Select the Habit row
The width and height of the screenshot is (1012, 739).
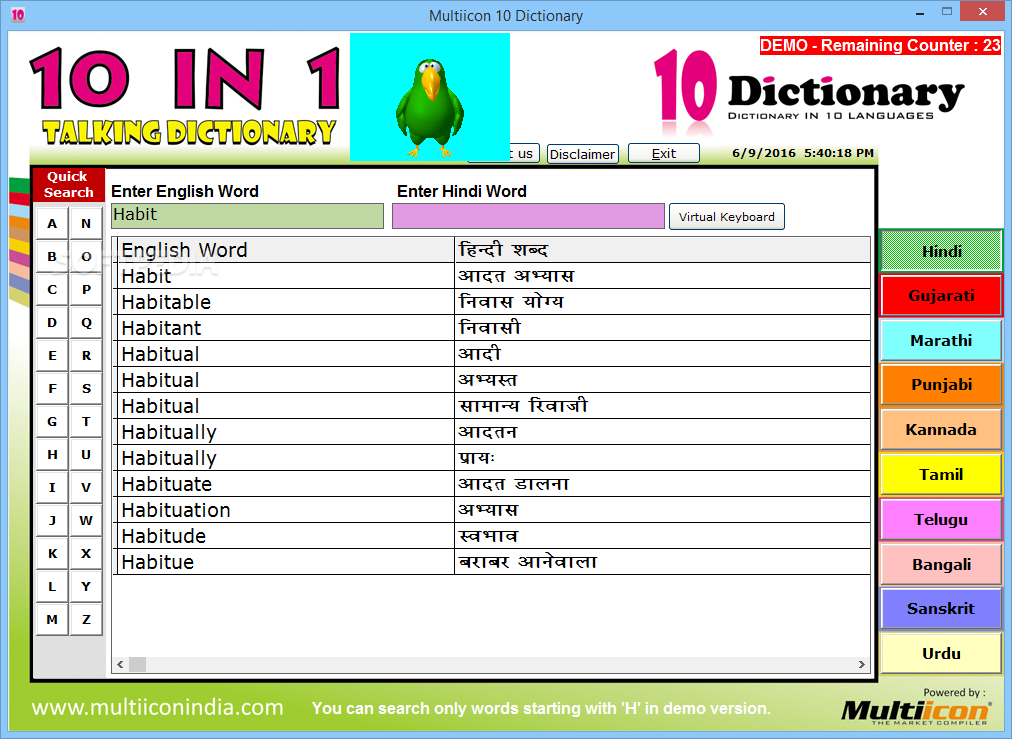[x=492, y=276]
